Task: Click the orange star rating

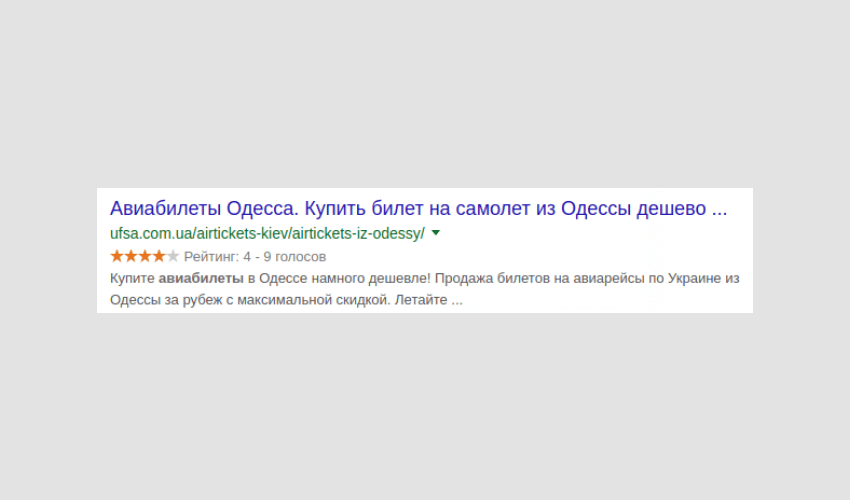Action: coord(144,256)
